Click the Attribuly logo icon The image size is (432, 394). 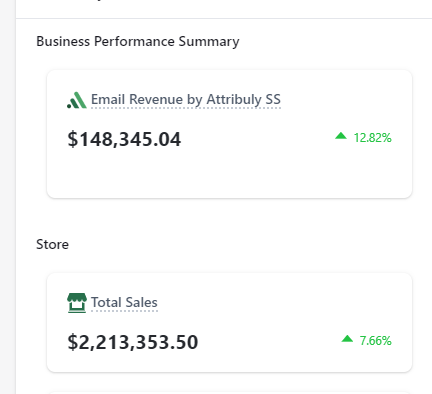point(77,100)
